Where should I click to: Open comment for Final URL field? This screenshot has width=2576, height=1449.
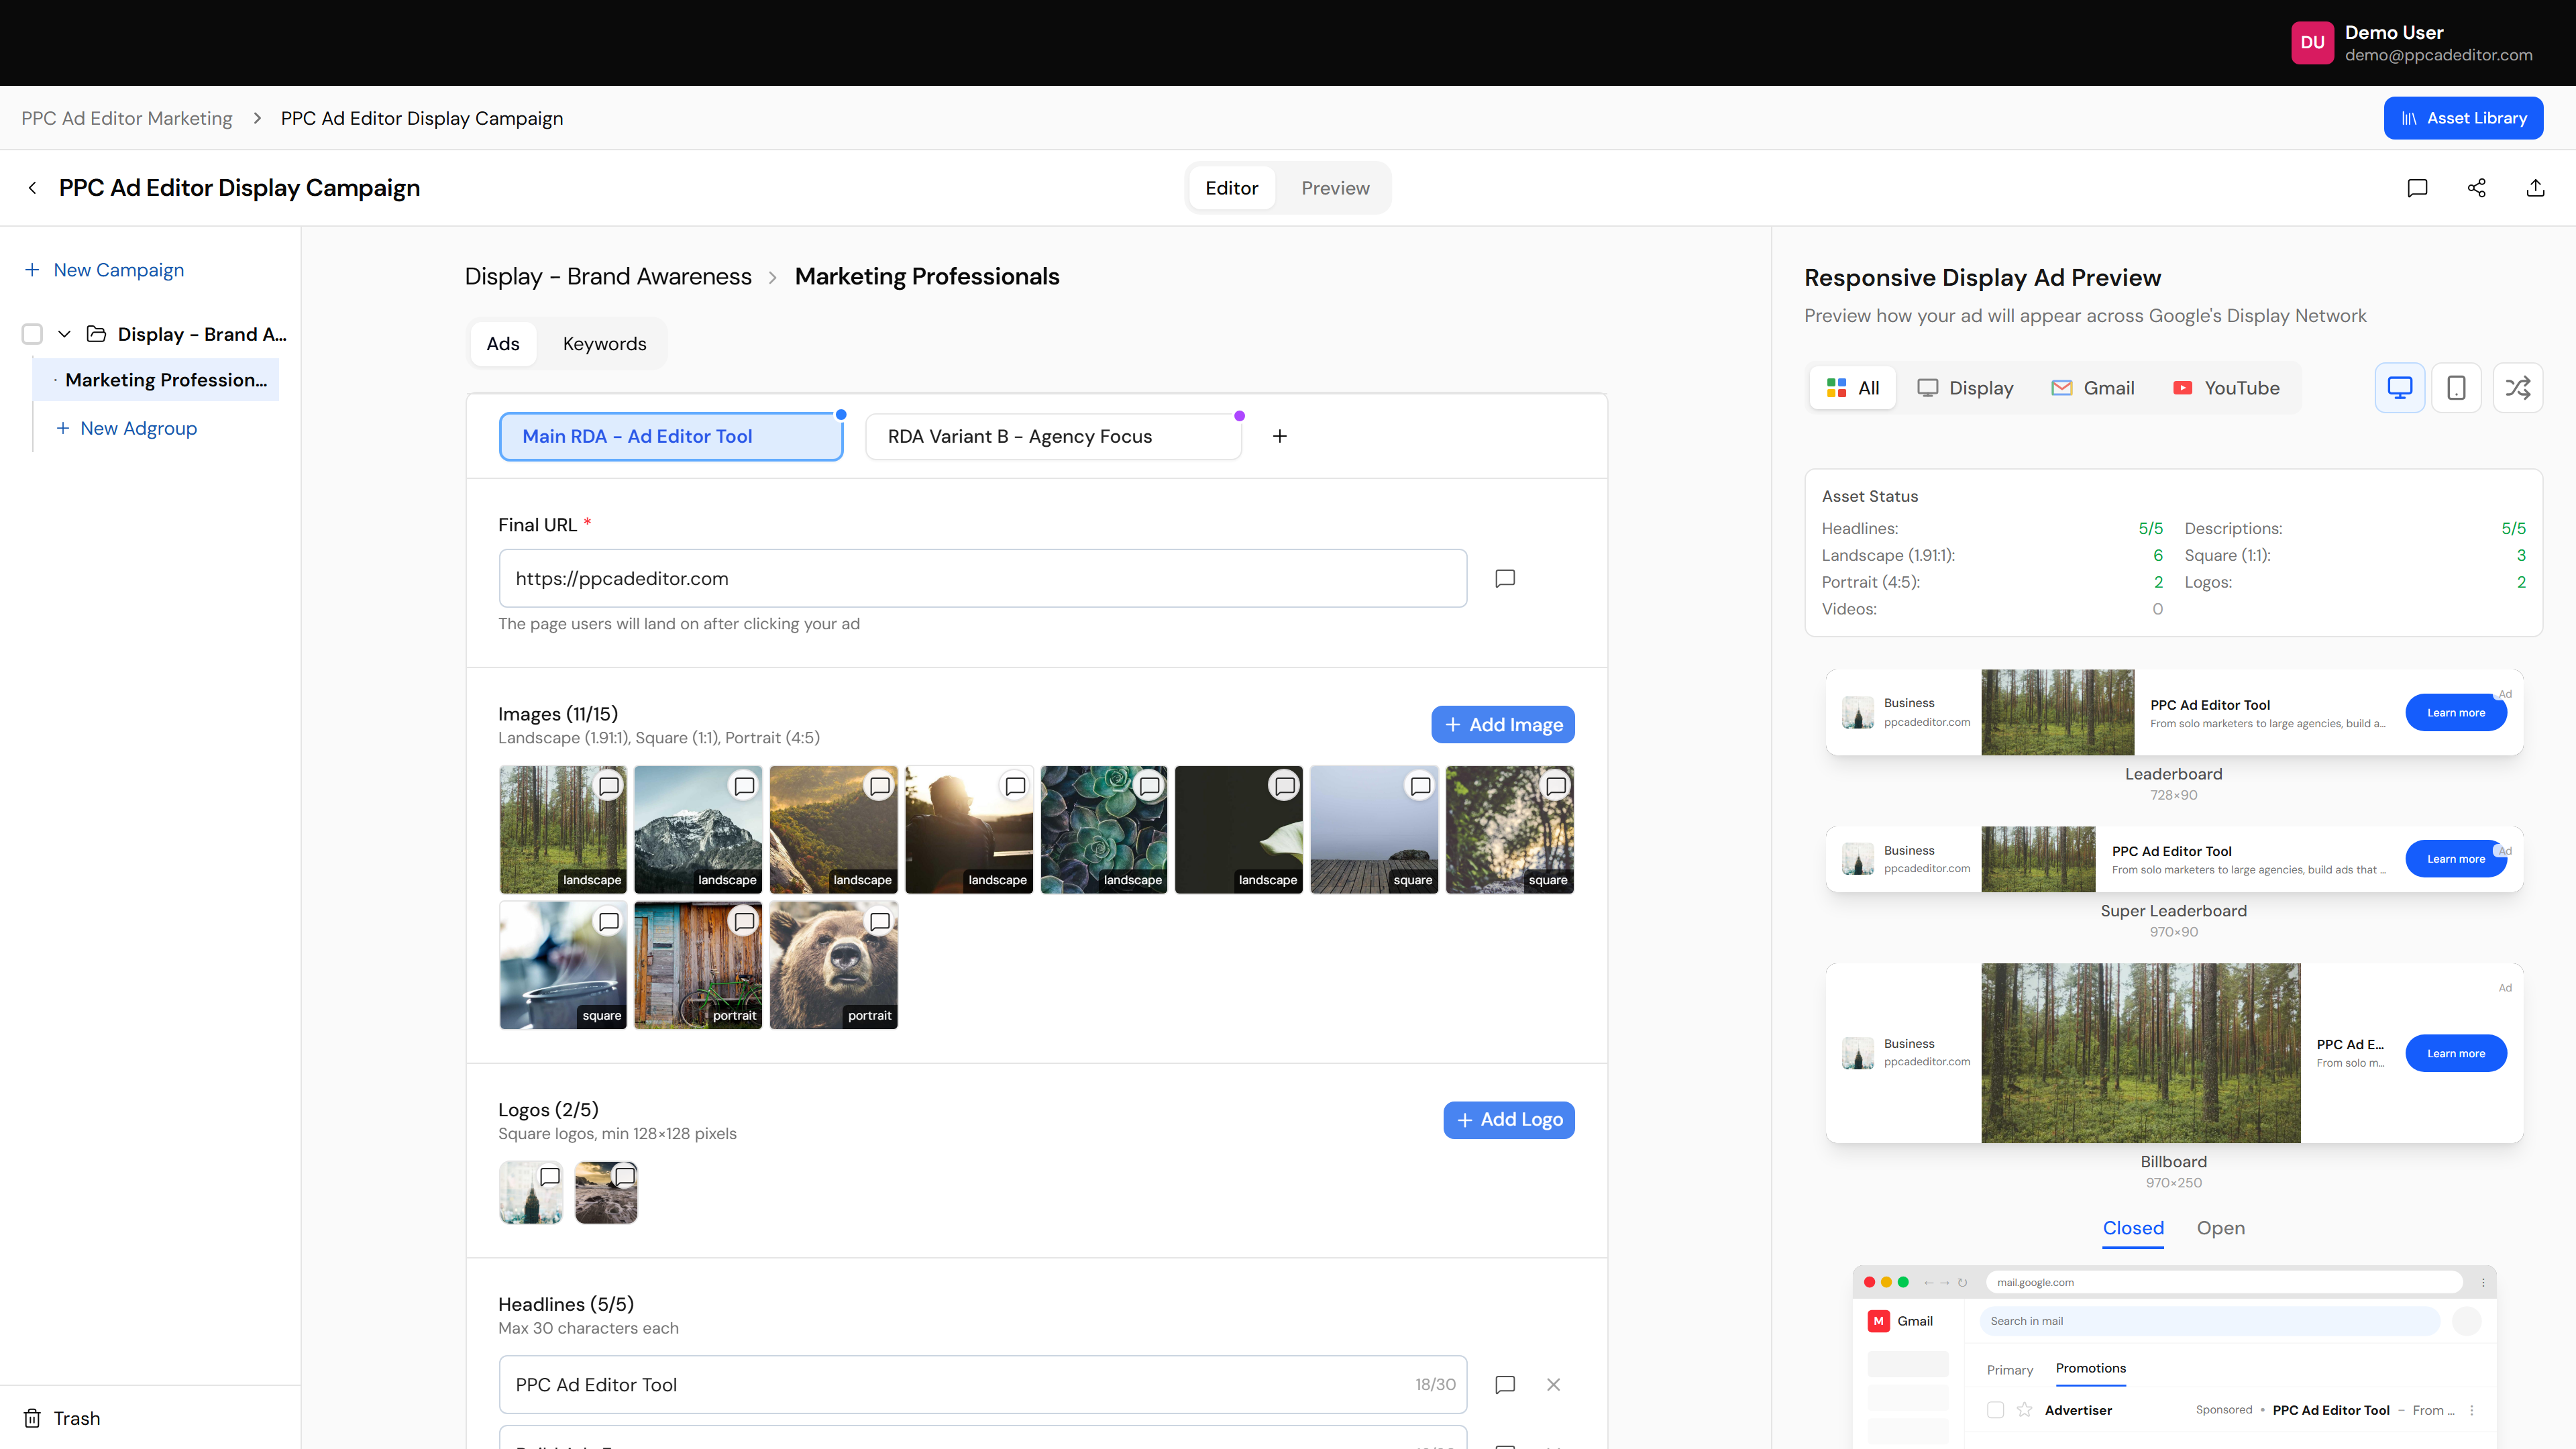(1505, 578)
